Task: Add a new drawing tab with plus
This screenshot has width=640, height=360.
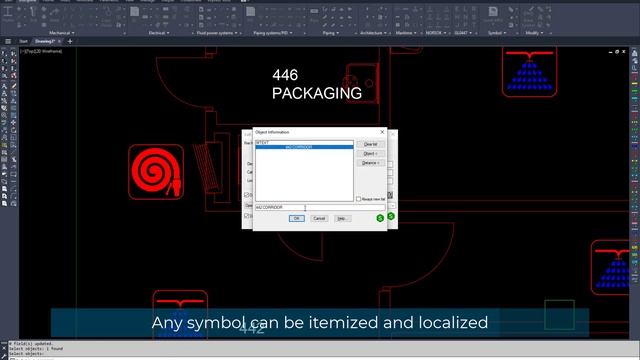Action: [70, 41]
